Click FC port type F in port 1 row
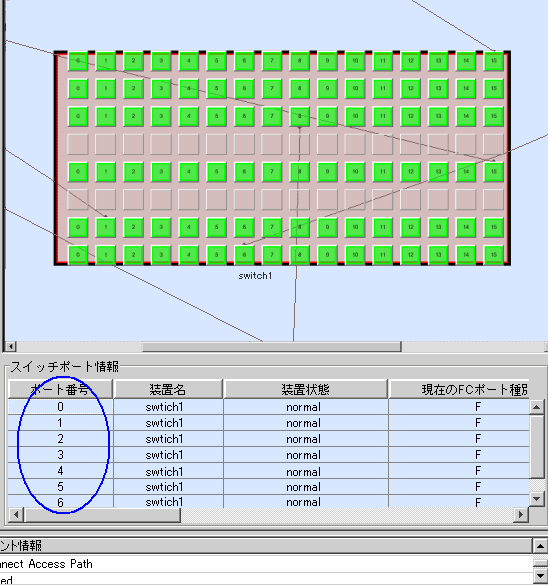Image resolution: width=548 pixels, height=585 pixels. click(478, 423)
